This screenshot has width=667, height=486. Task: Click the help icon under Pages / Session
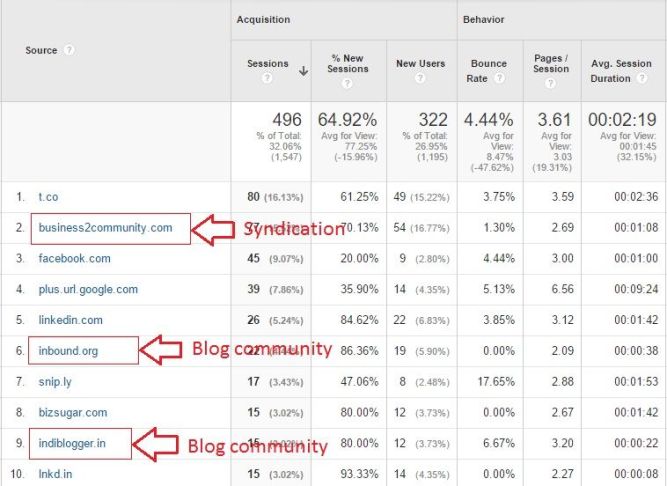[x=550, y=83]
